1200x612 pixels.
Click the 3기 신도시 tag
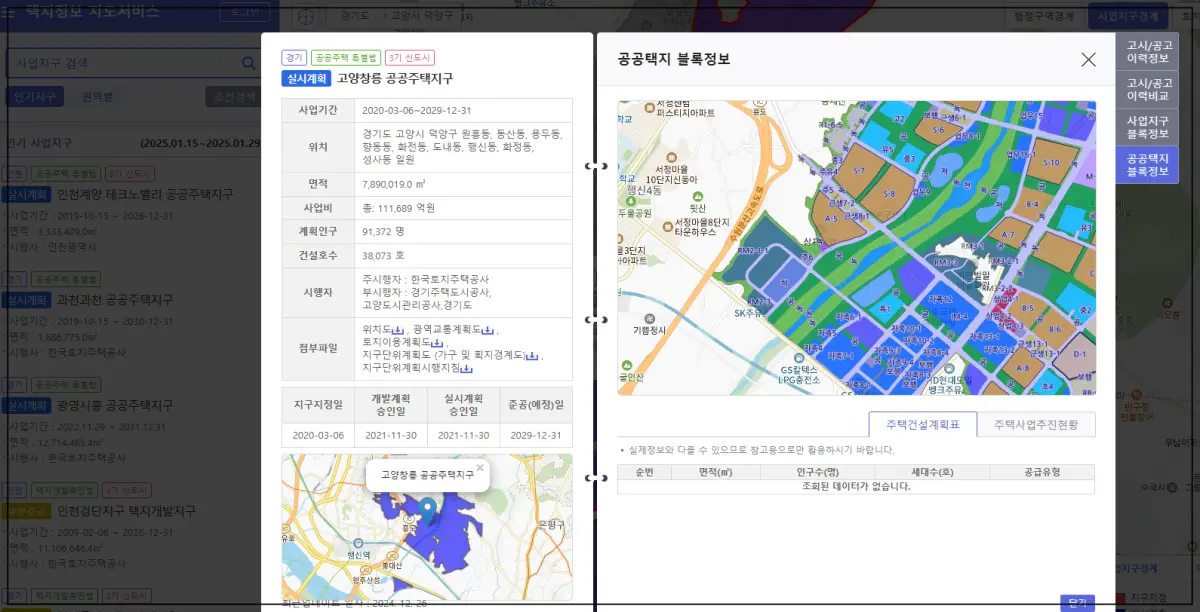[410, 58]
